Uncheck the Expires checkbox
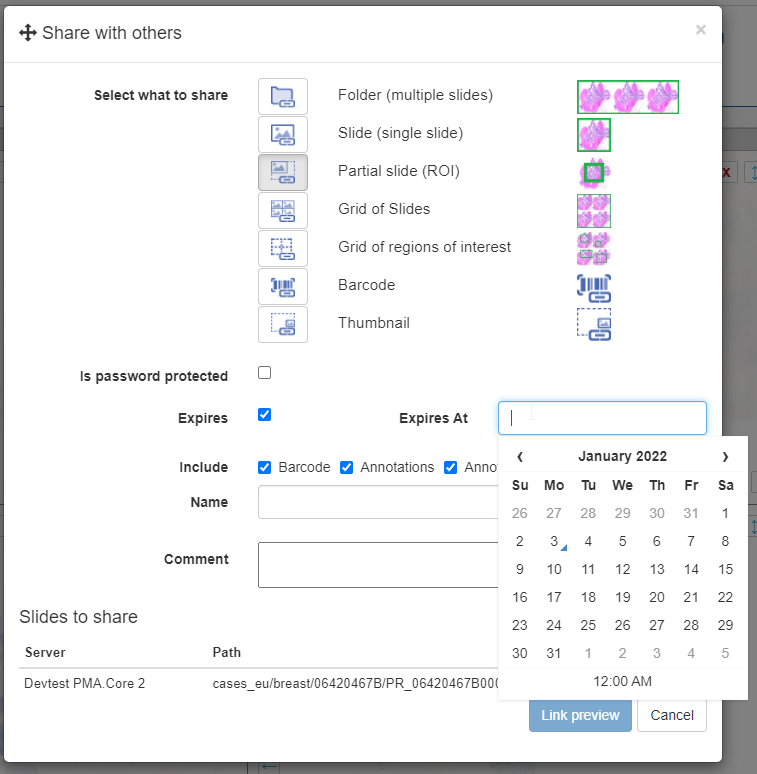The height and width of the screenshot is (774, 757). pos(265,415)
